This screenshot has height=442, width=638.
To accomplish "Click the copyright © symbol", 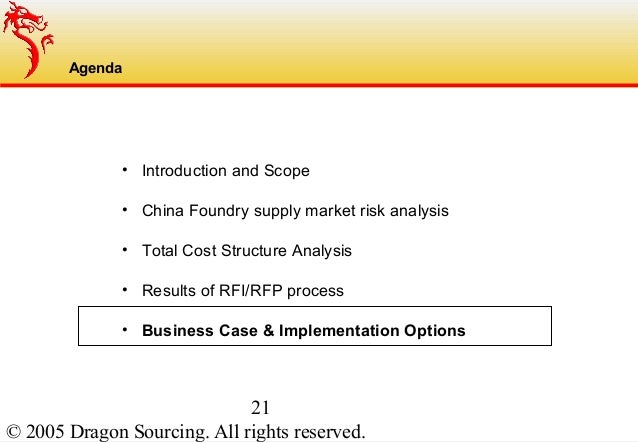I will coord(14,432).
